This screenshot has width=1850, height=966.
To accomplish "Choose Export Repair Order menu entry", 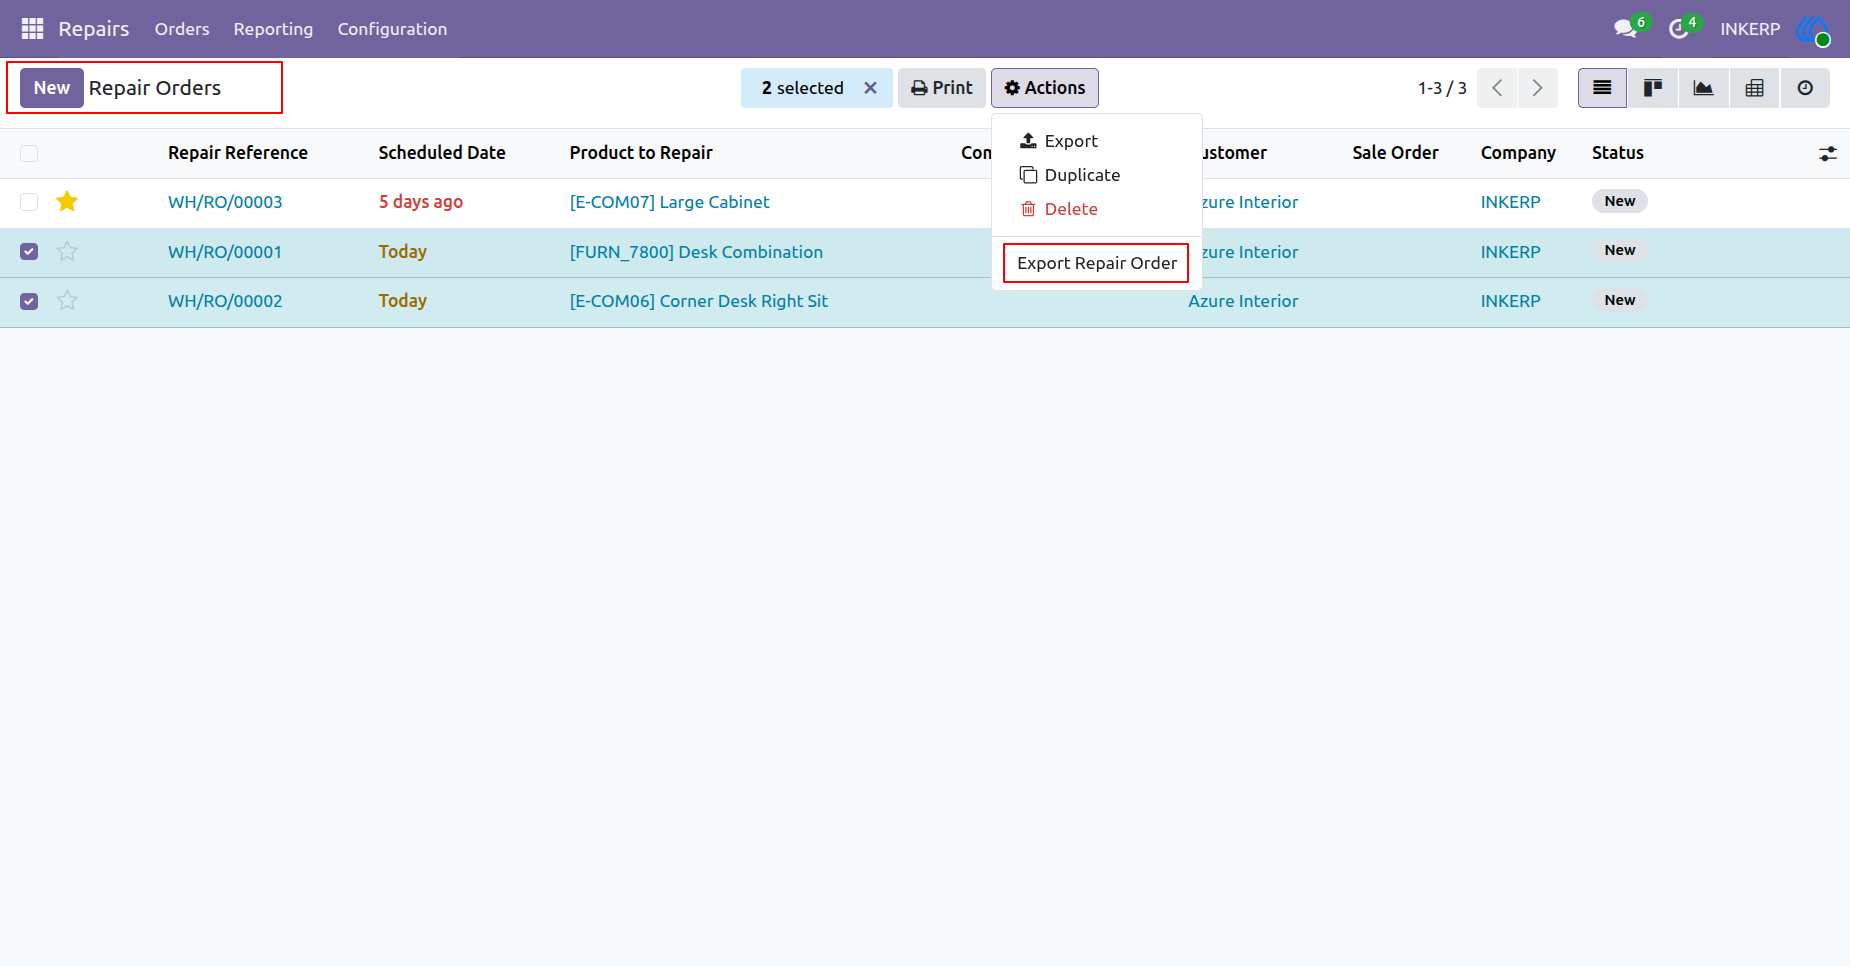I will pyautogui.click(x=1096, y=263).
